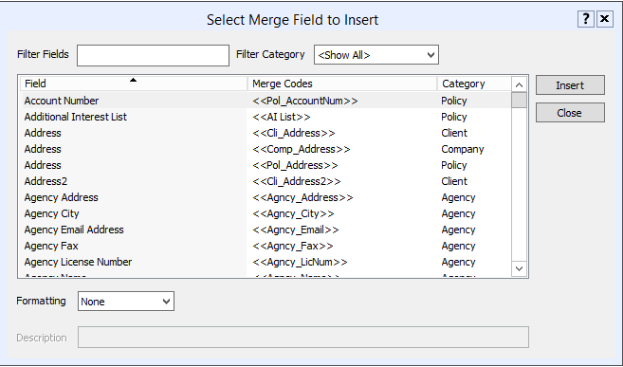Sort by the Merge Codes column header
This screenshot has width=623, height=367.
[x=342, y=83]
